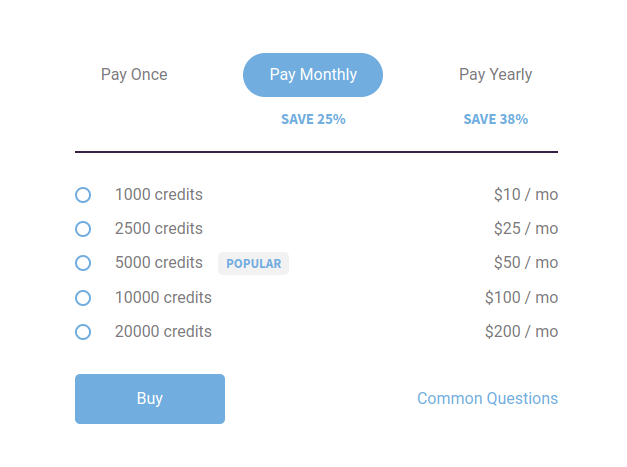This screenshot has height=467, width=627.
Task: Click the $200 / mo price
Action: tap(521, 332)
